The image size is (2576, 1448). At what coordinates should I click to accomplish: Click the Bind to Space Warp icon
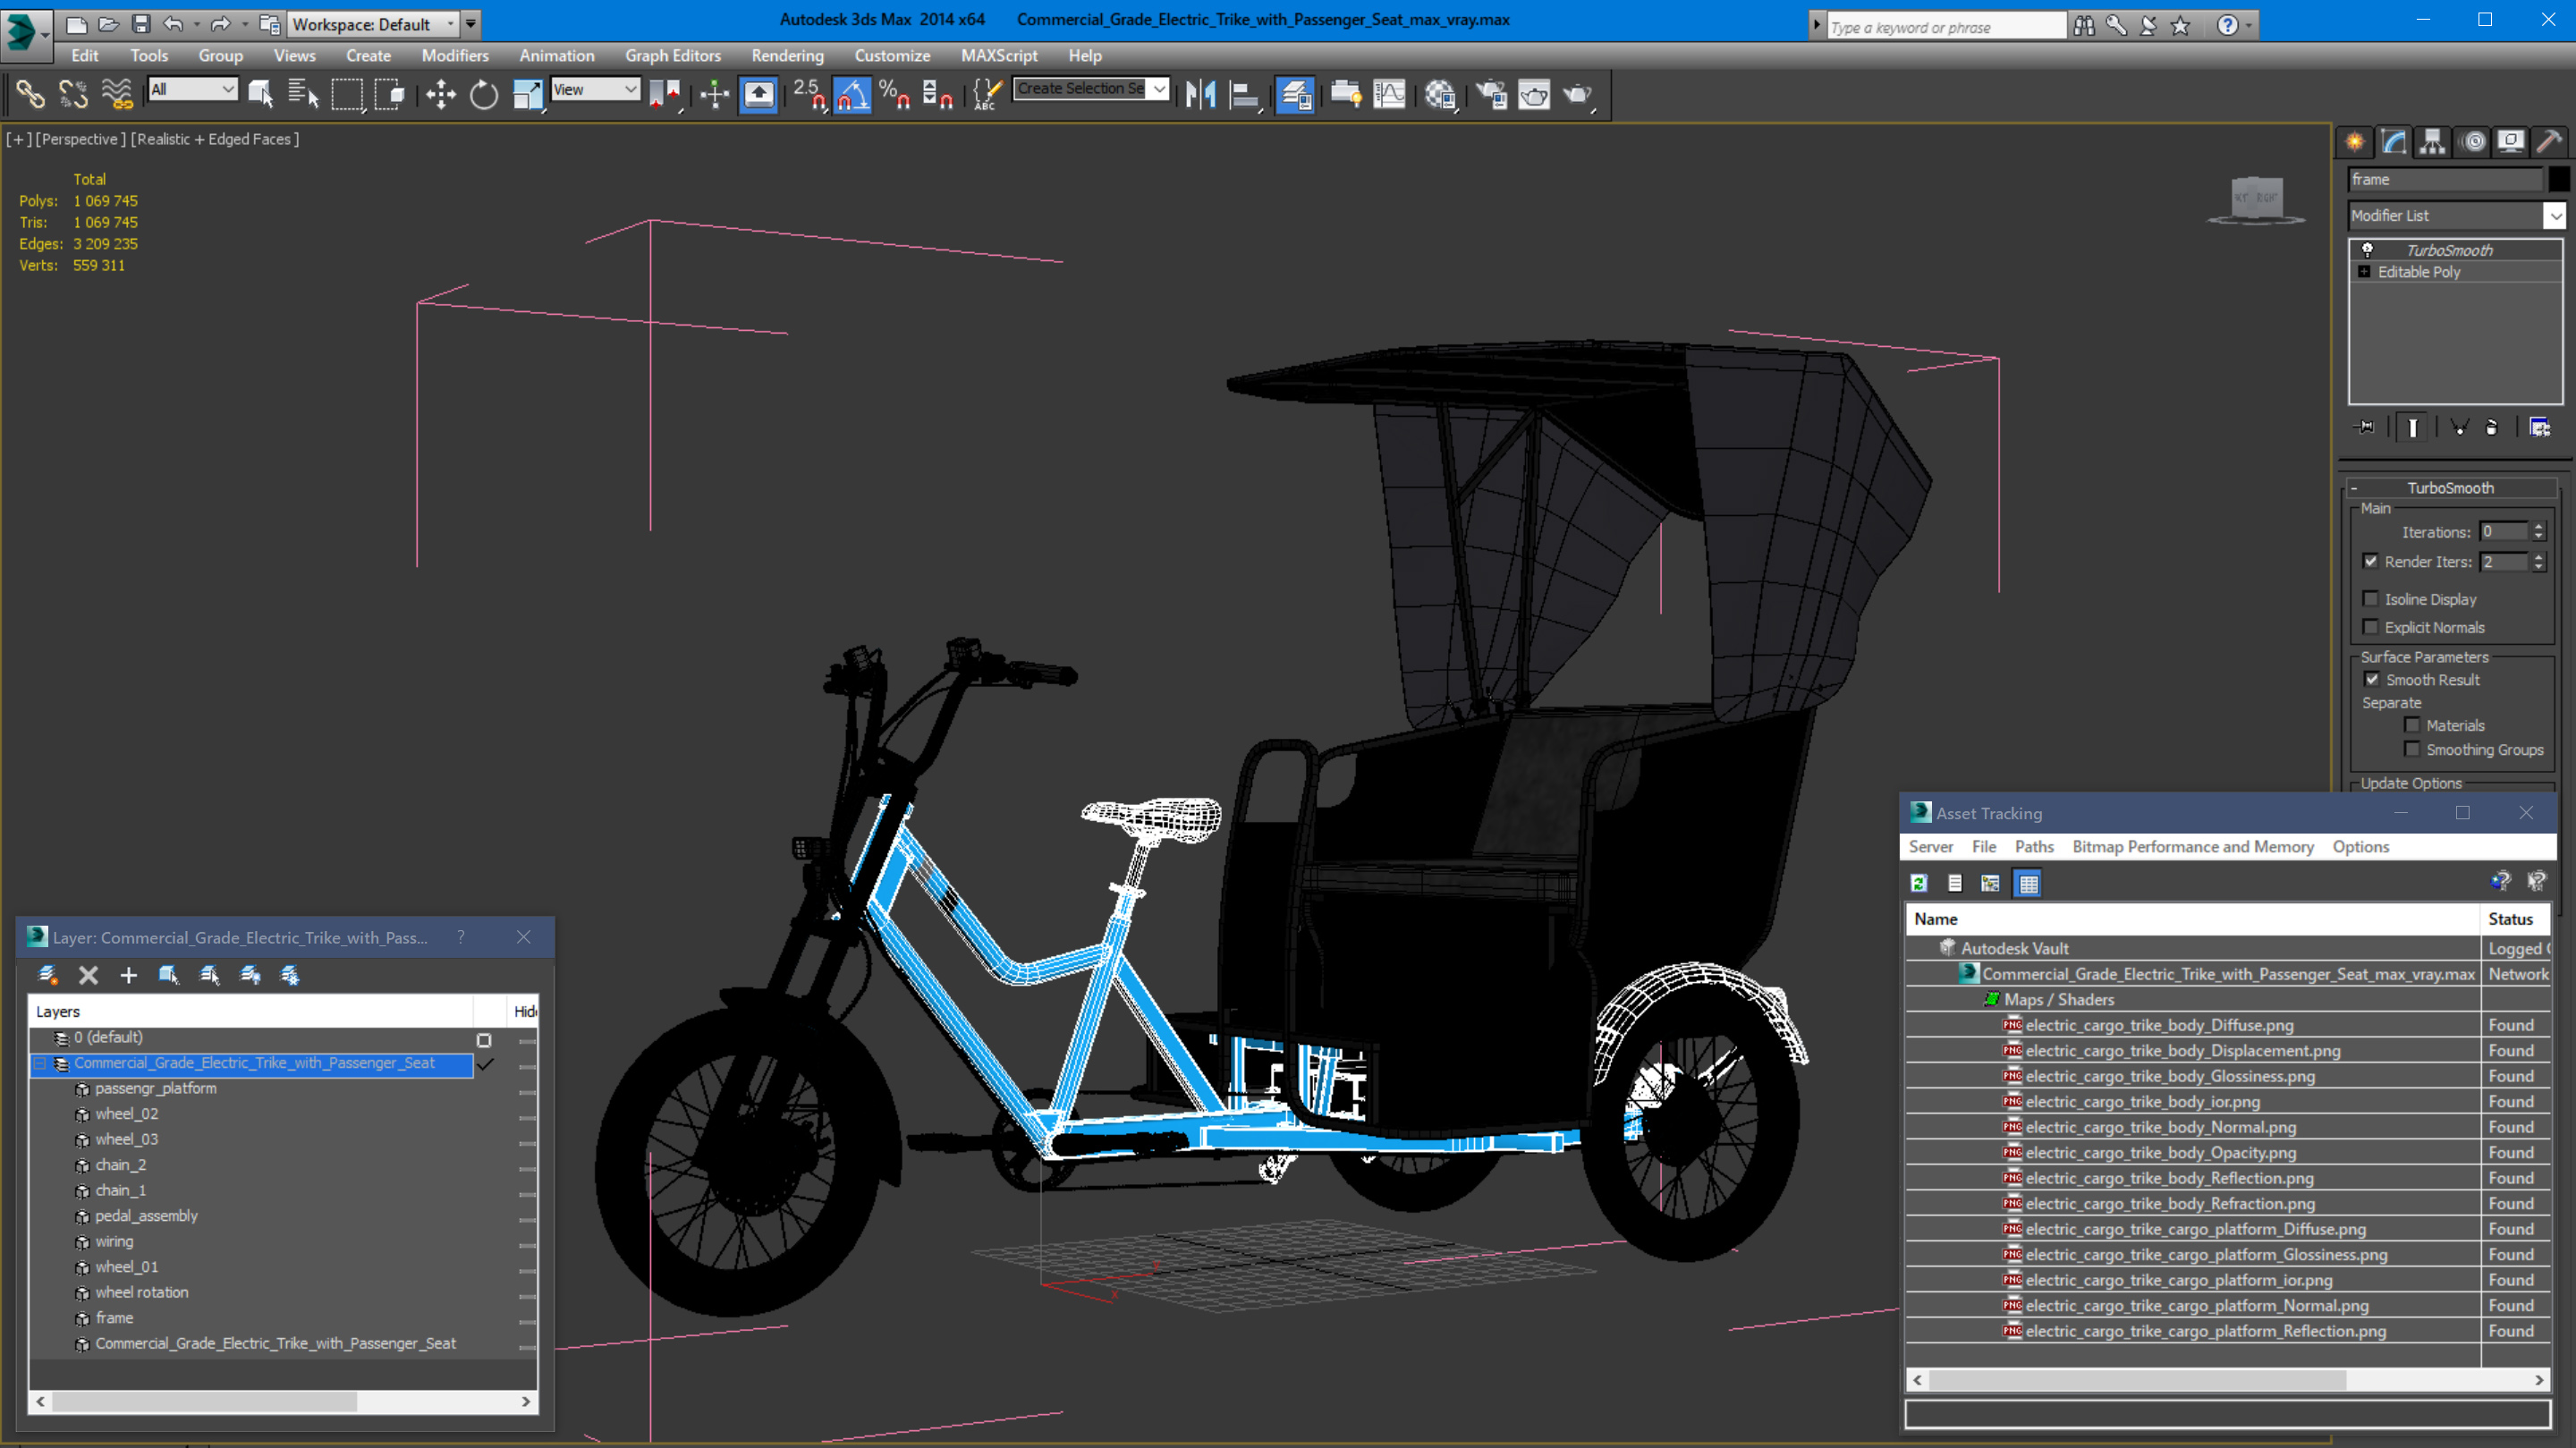(117, 95)
